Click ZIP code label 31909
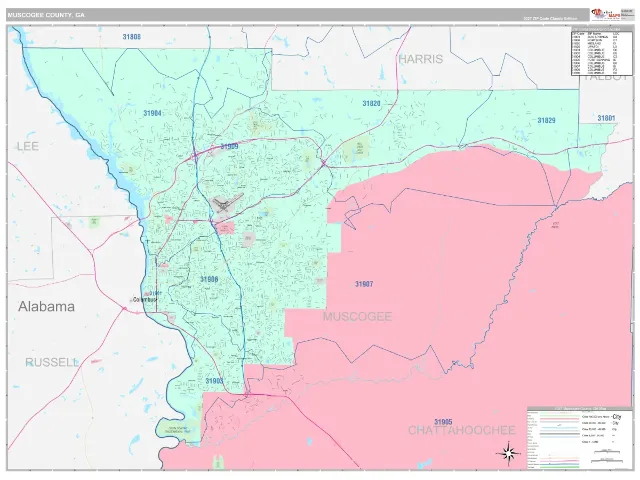The height and width of the screenshot is (480, 640). click(229, 147)
